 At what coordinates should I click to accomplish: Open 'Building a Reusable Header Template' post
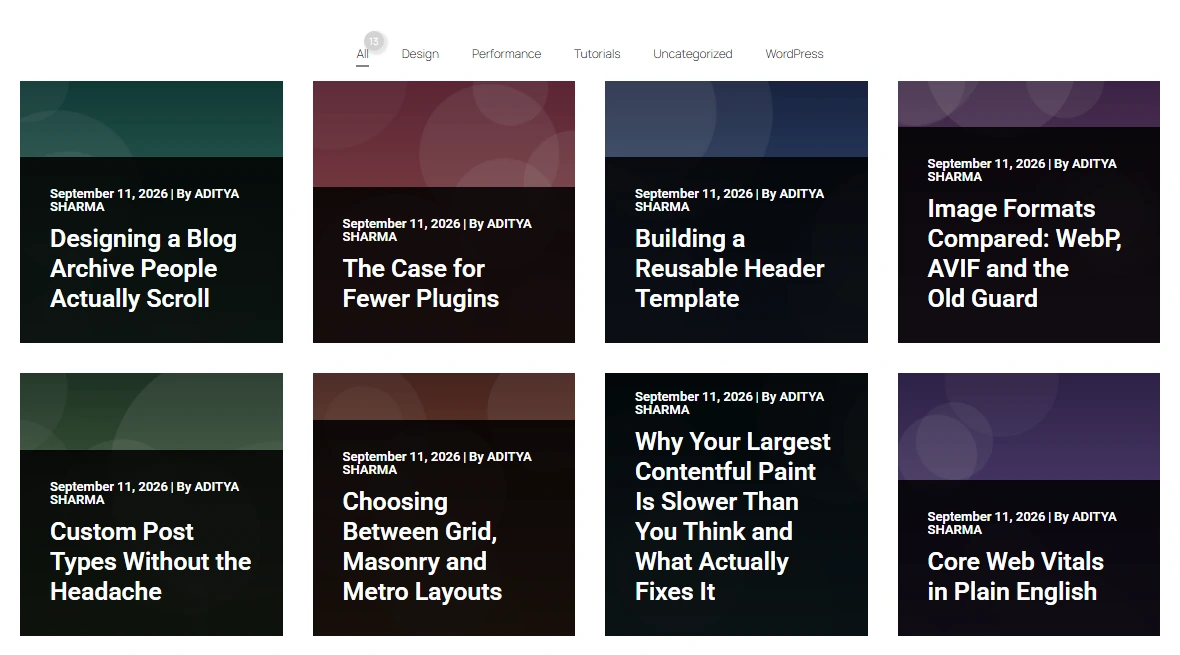[729, 269]
